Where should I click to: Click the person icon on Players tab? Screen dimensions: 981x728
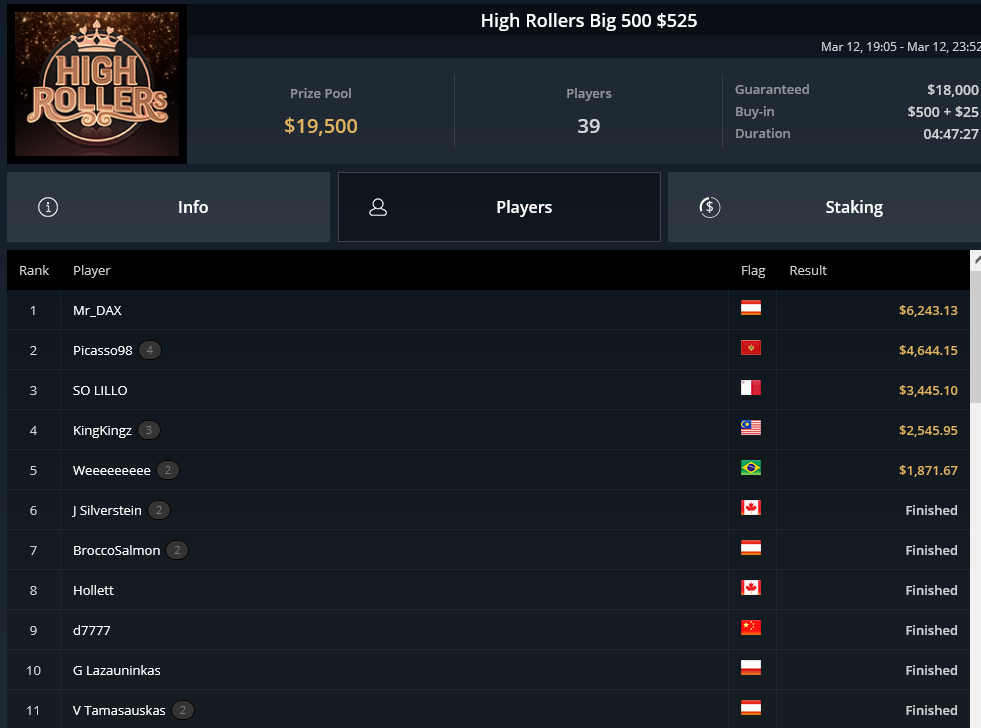[378, 207]
